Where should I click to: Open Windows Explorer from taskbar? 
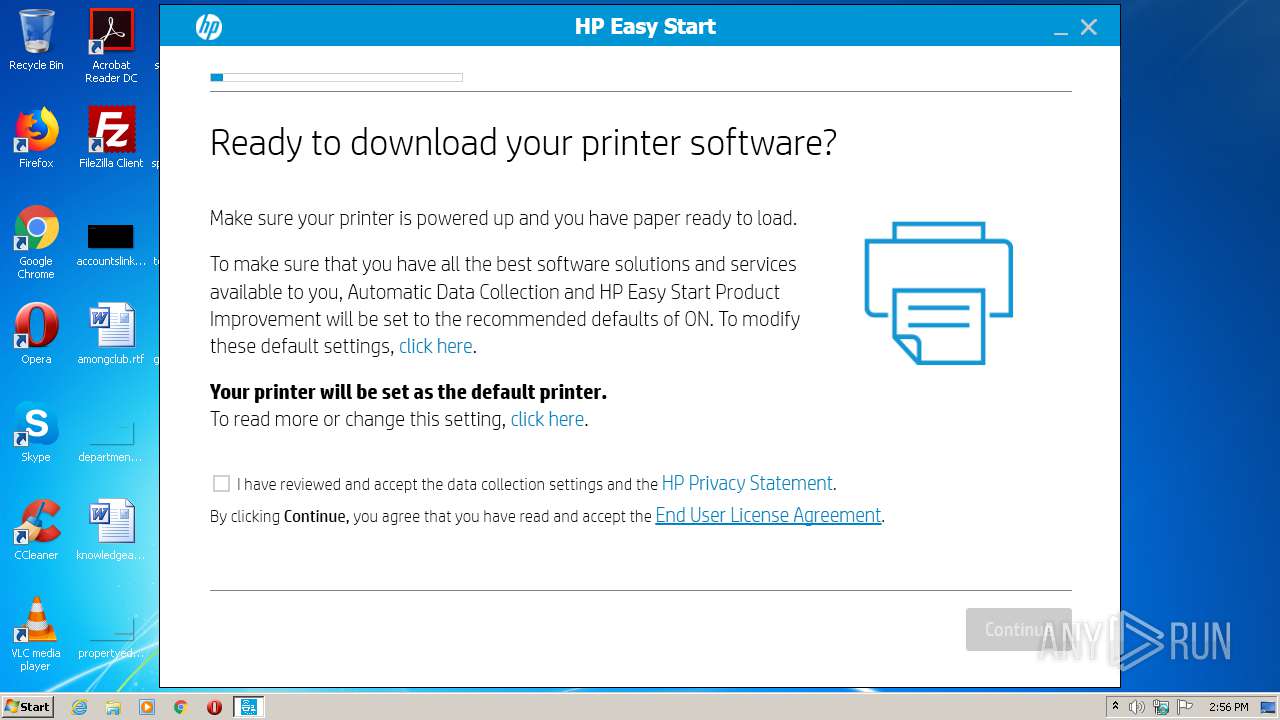pos(113,707)
